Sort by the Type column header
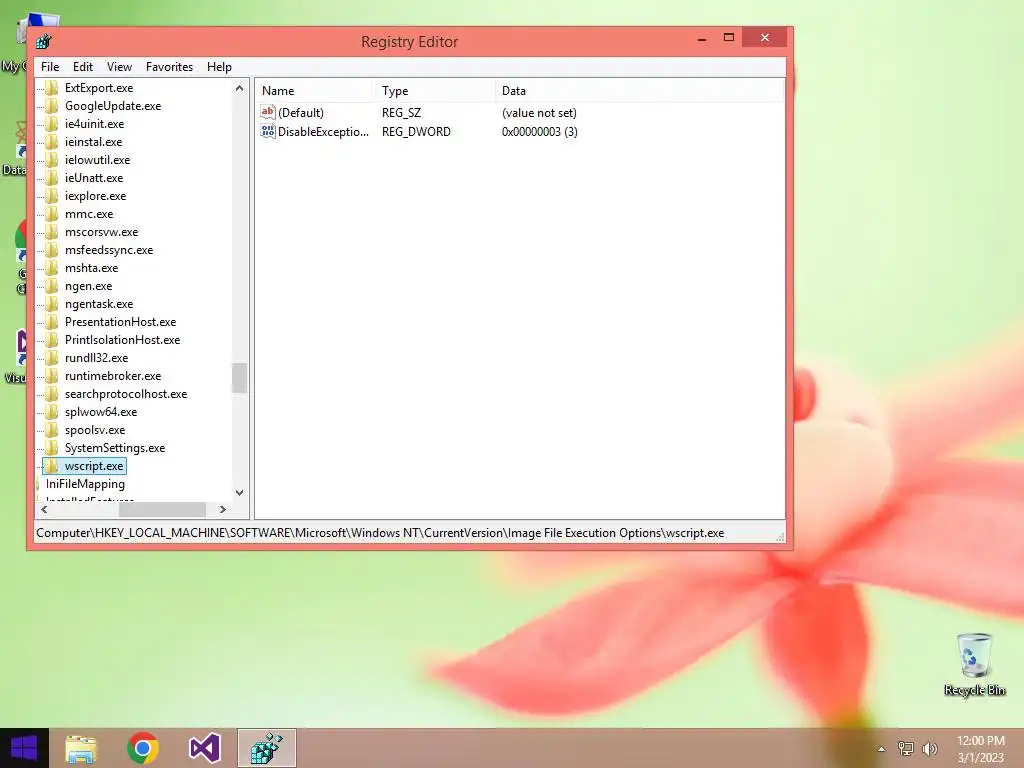Image resolution: width=1024 pixels, height=768 pixels. click(x=434, y=91)
